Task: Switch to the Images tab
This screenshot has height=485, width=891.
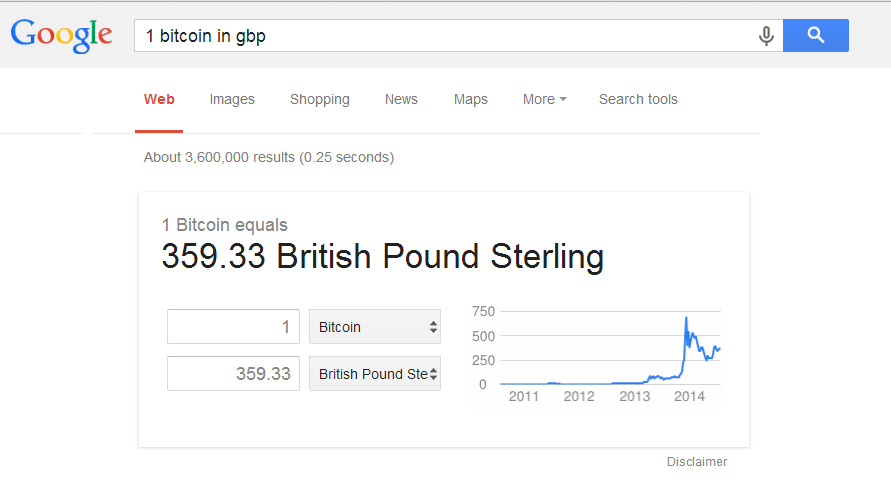Action: 232,99
